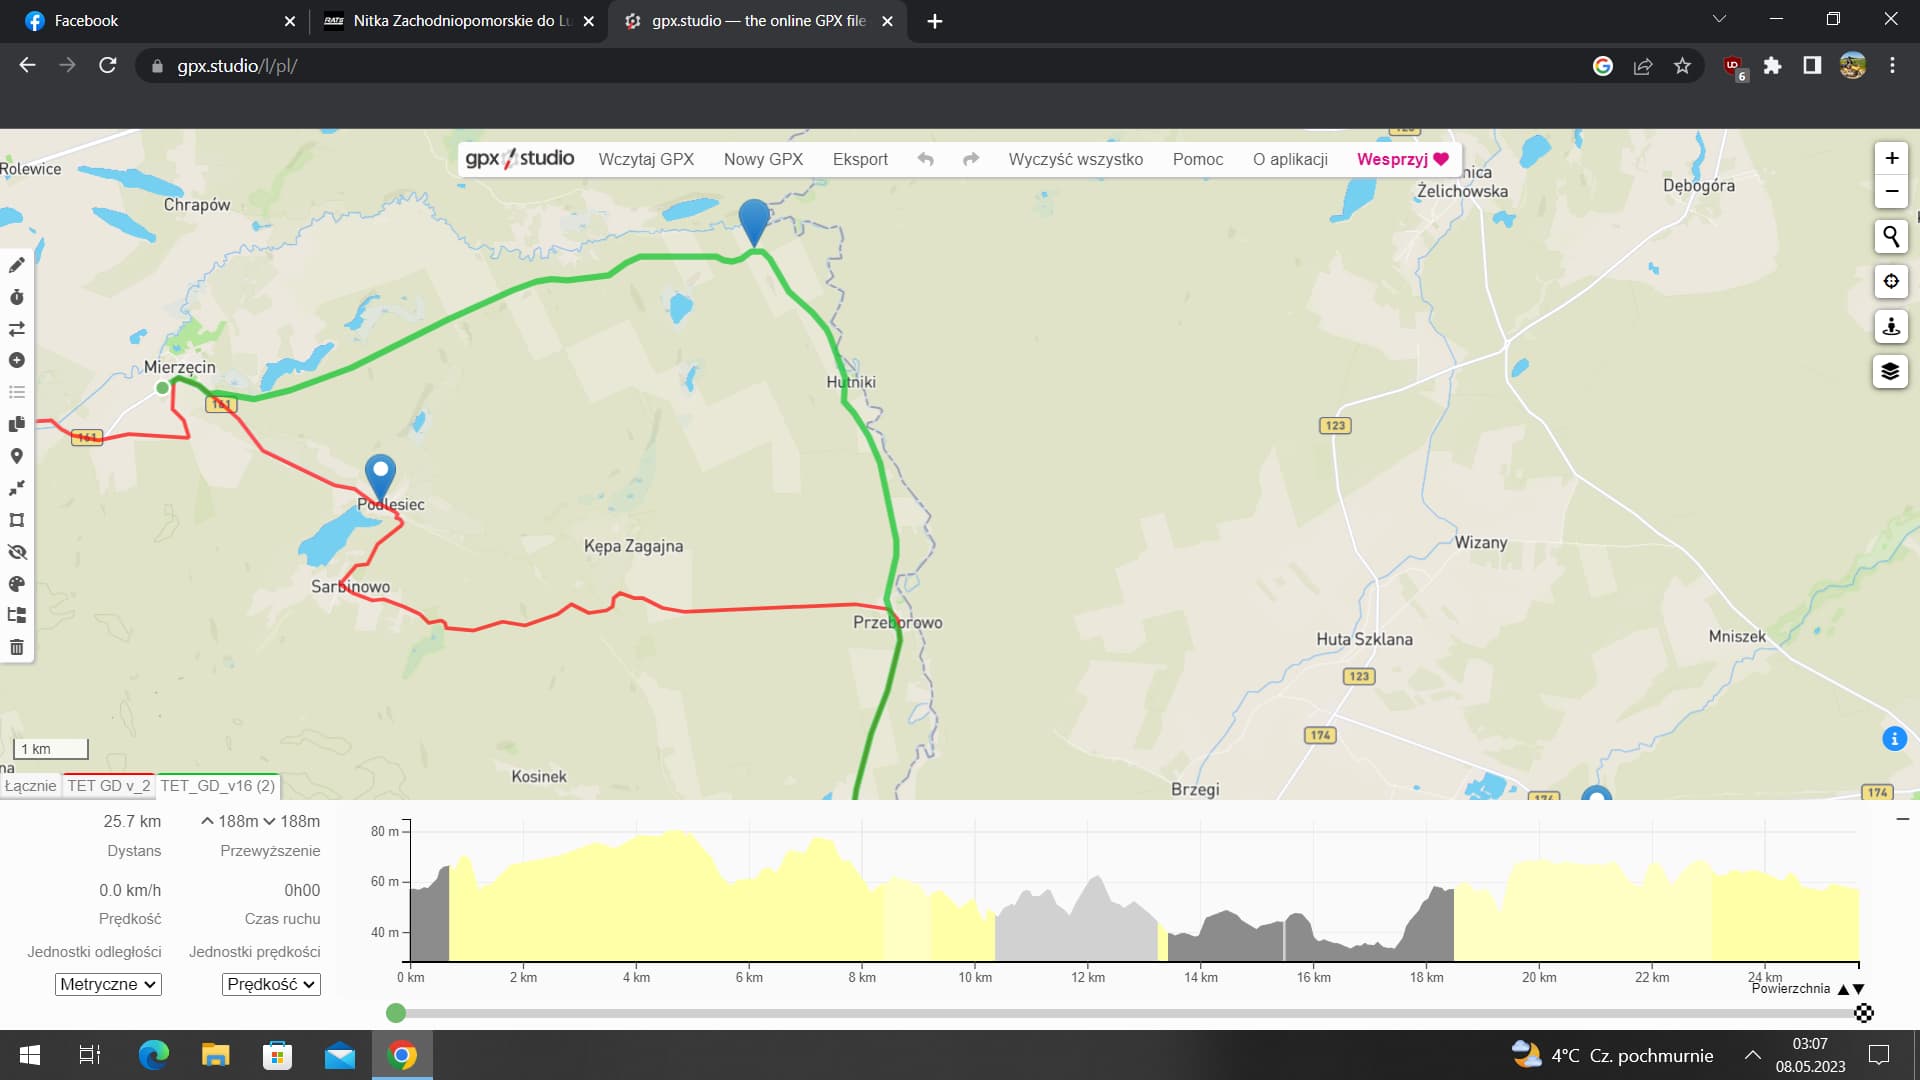Click the green start slider handle

396,1013
